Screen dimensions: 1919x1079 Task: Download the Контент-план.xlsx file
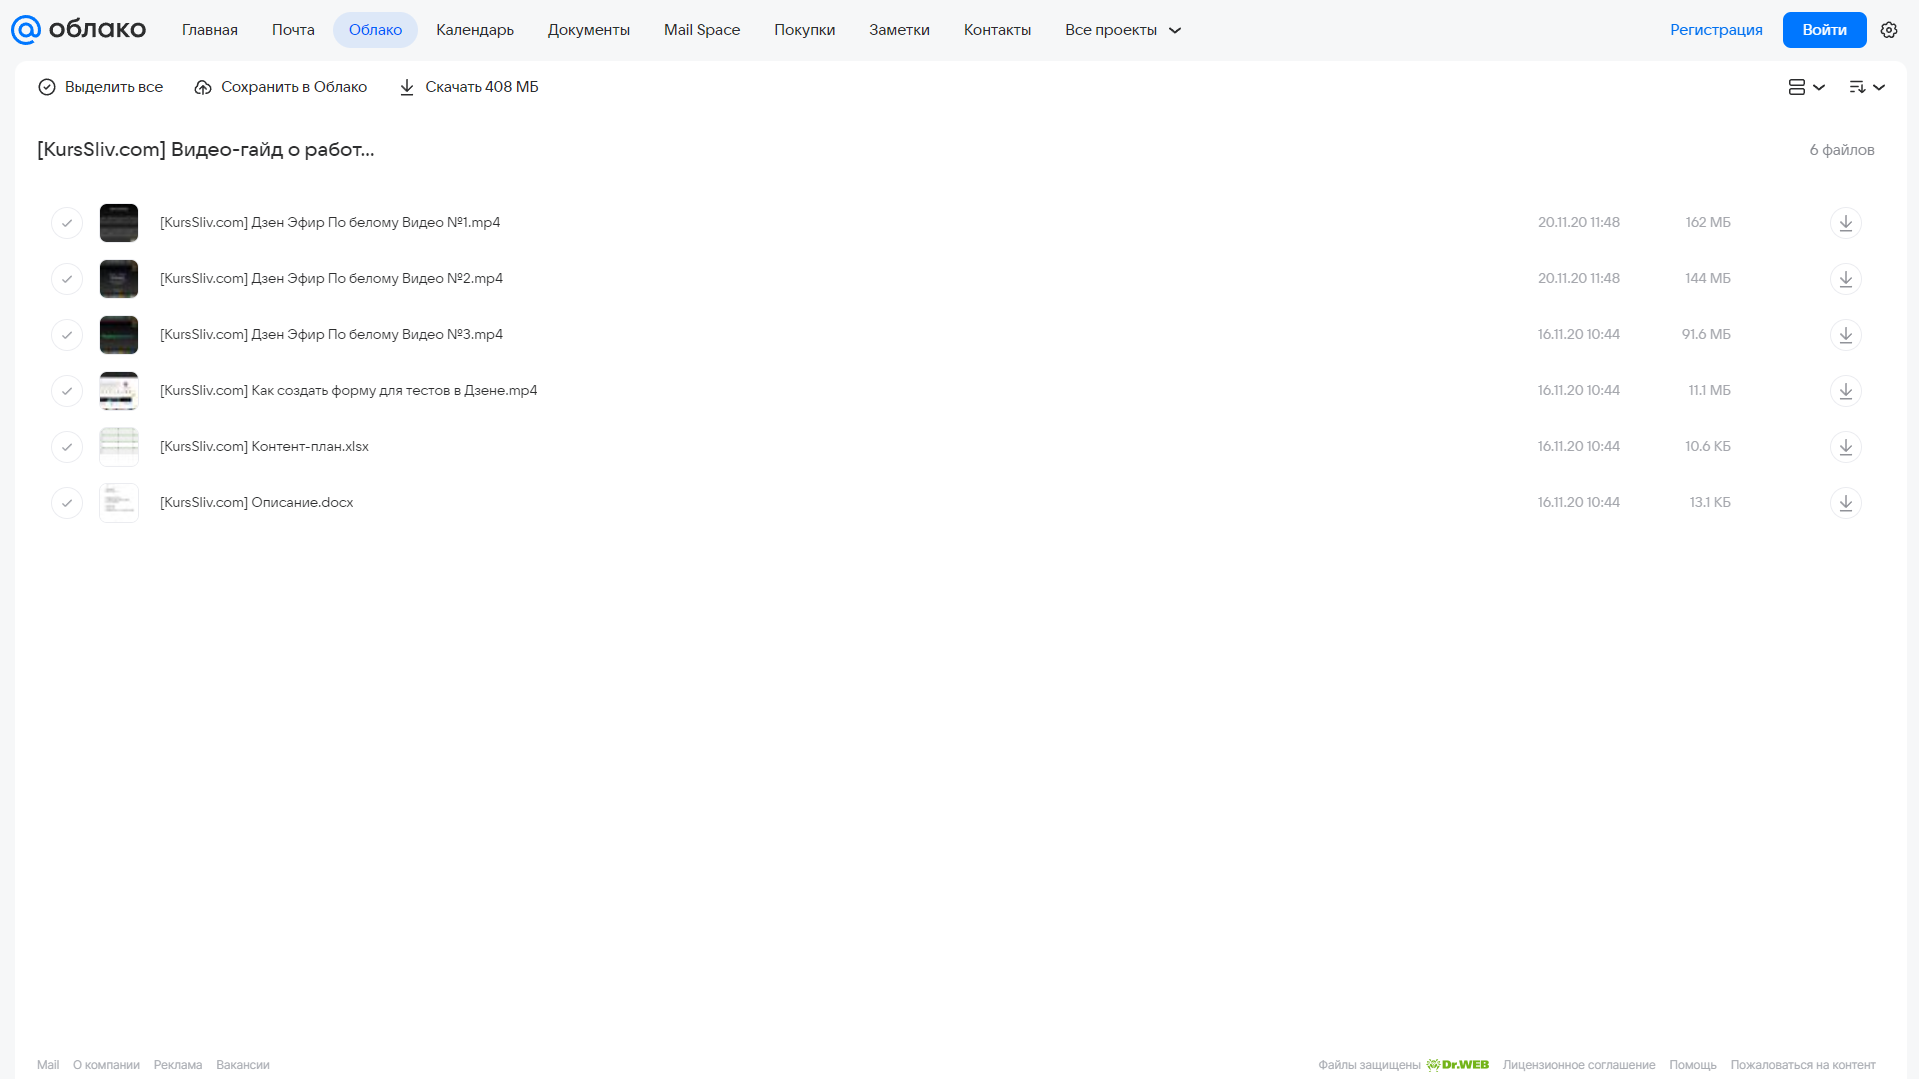coord(1845,447)
